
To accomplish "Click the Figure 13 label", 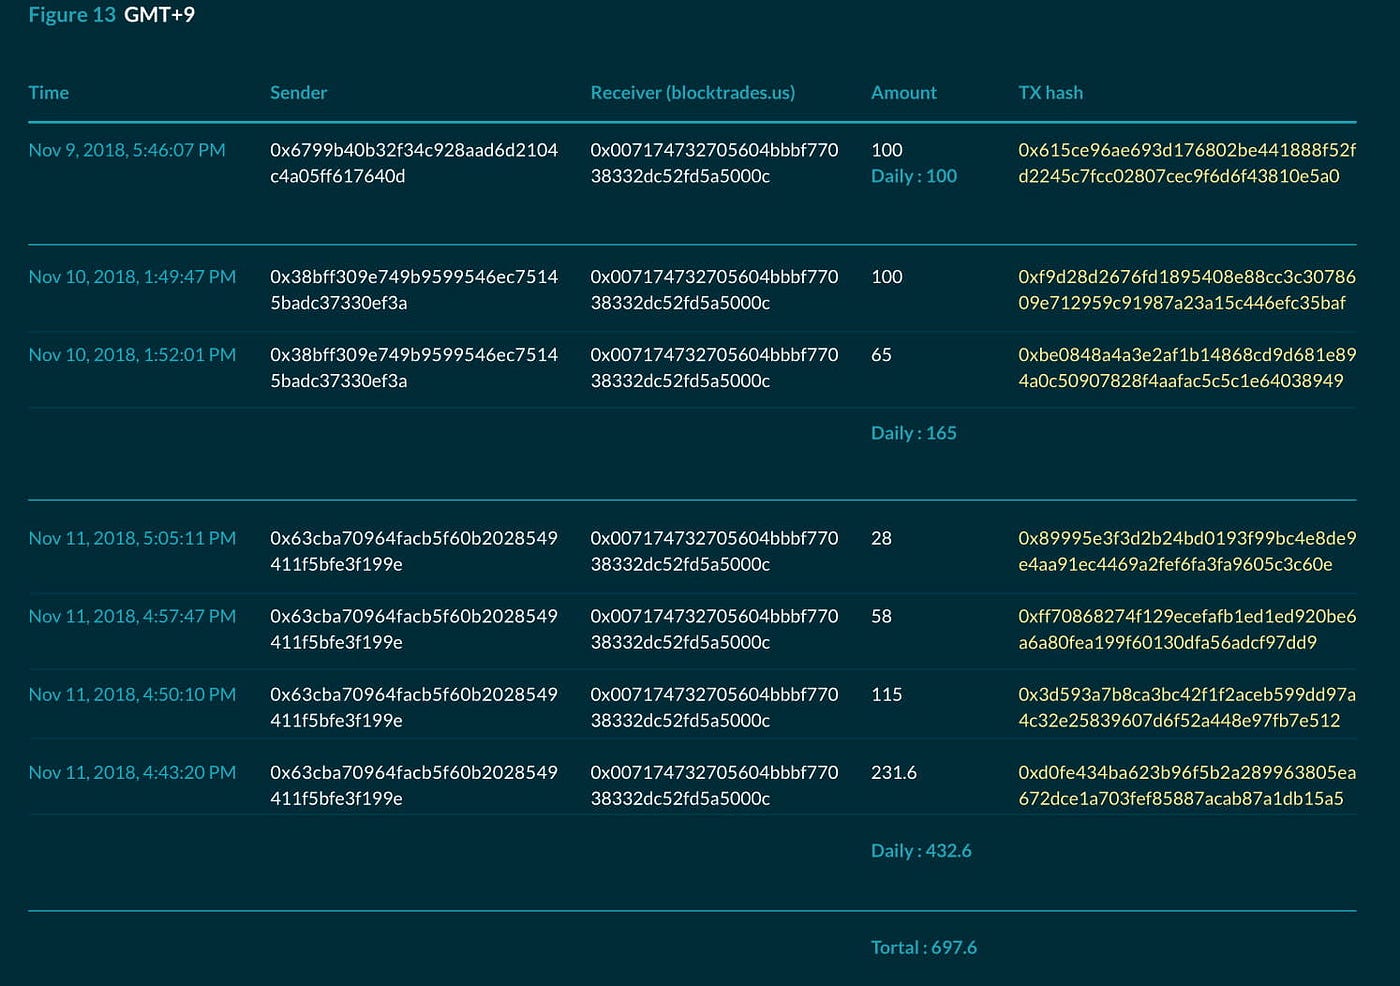I will 72,14.
